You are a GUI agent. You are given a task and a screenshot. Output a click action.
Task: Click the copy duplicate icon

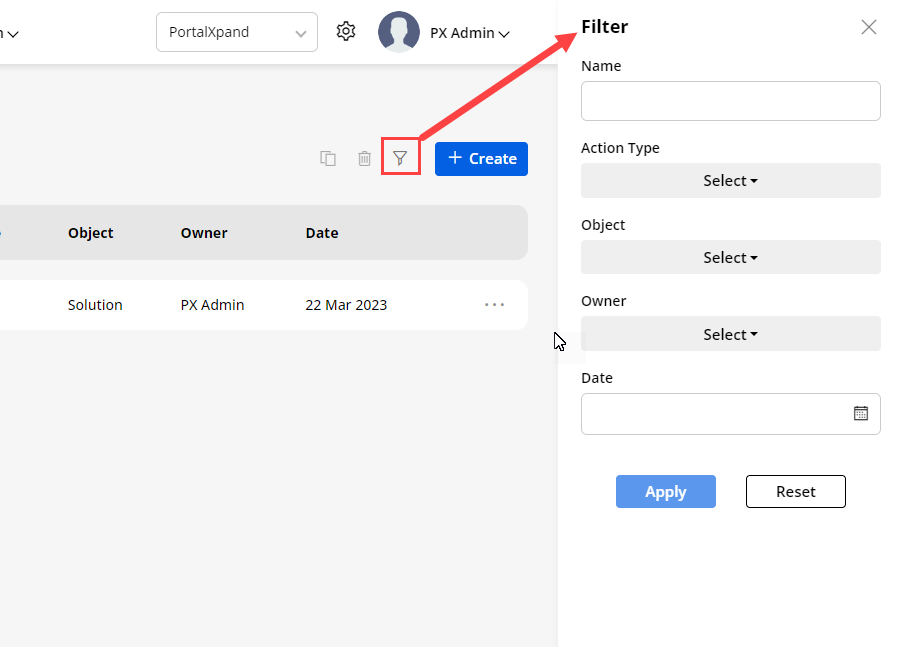328,158
